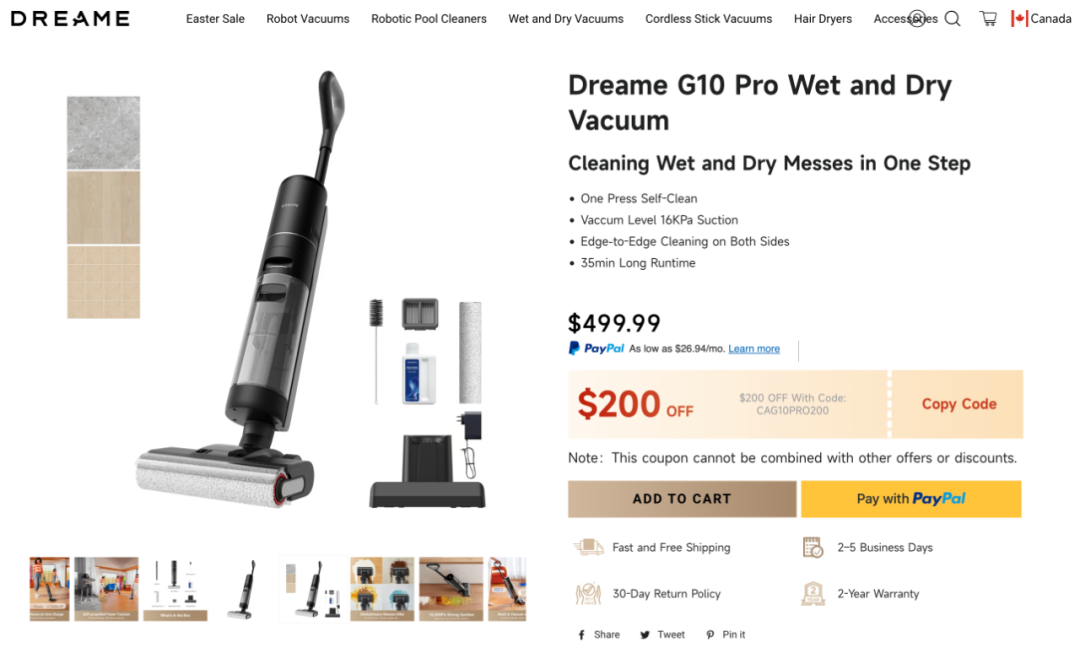Open Easter Sale menu item
Image resolution: width=1080 pixels, height=664 pixels.
click(x=215, y=19)
